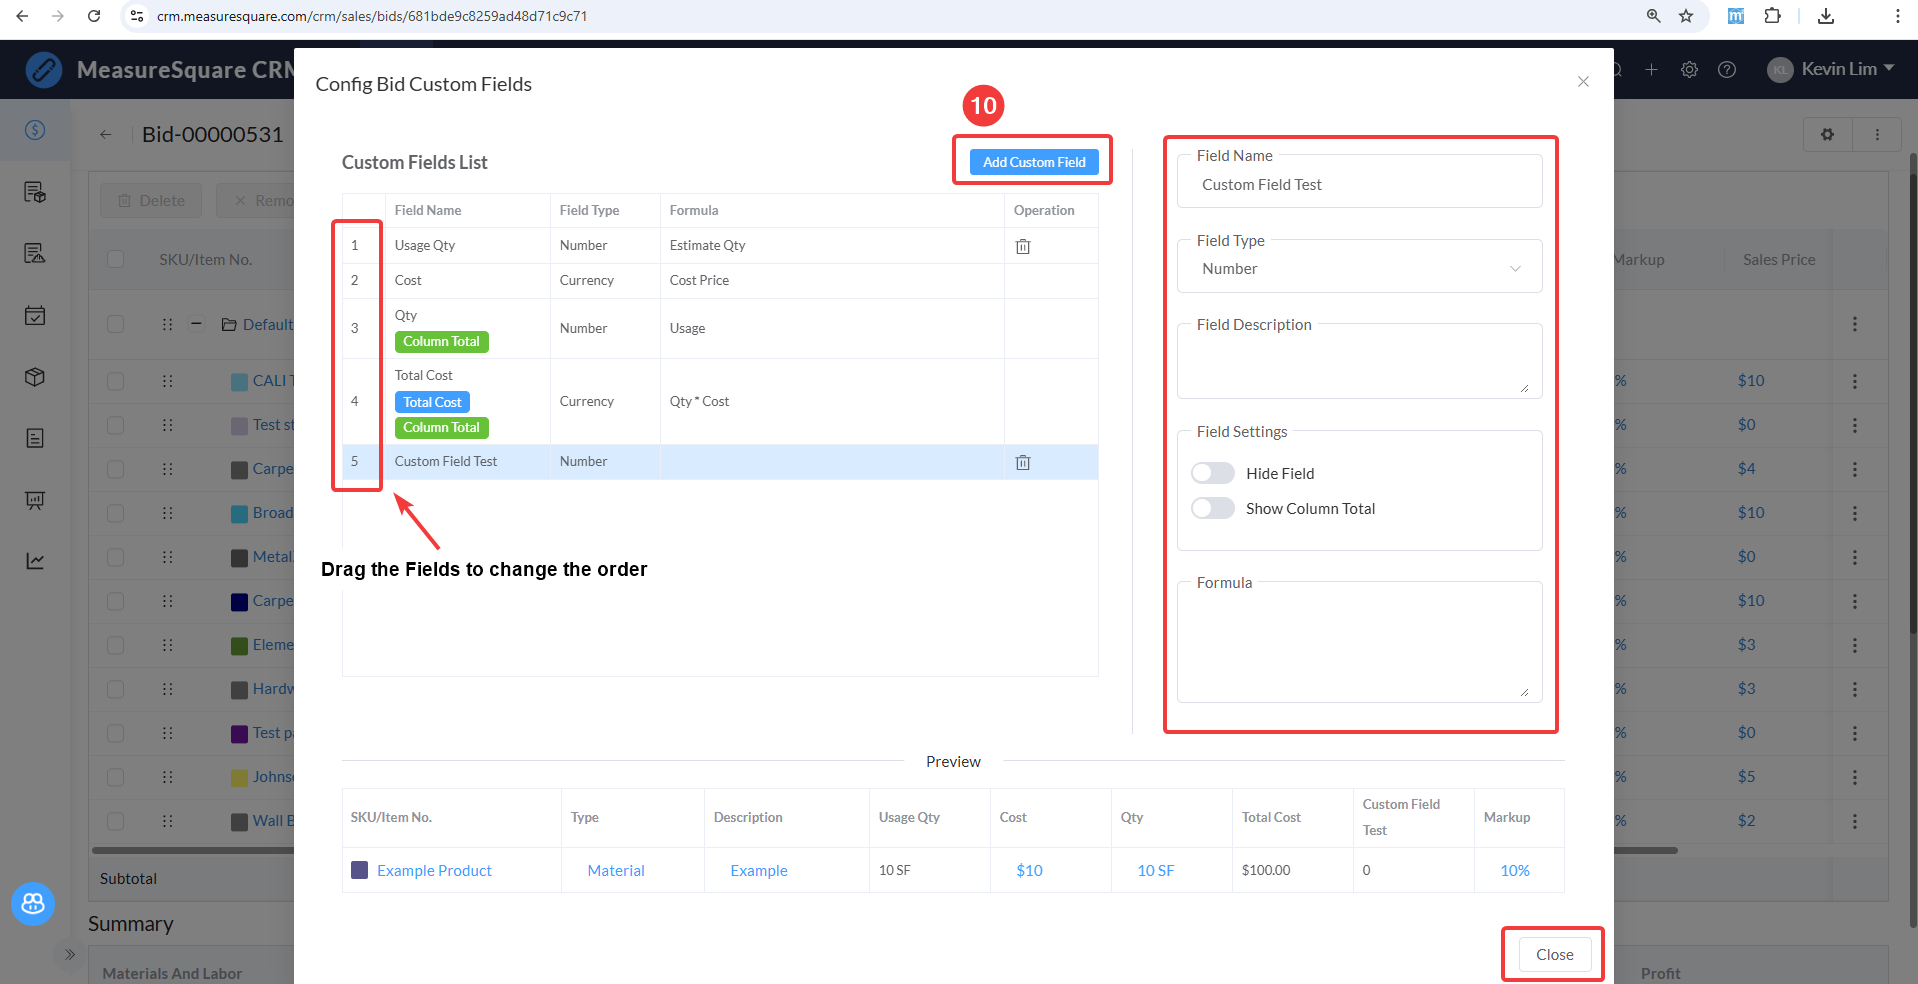
Task: Open bid settings gear button
Action: pyautogui.click(x=1827, y=134)
